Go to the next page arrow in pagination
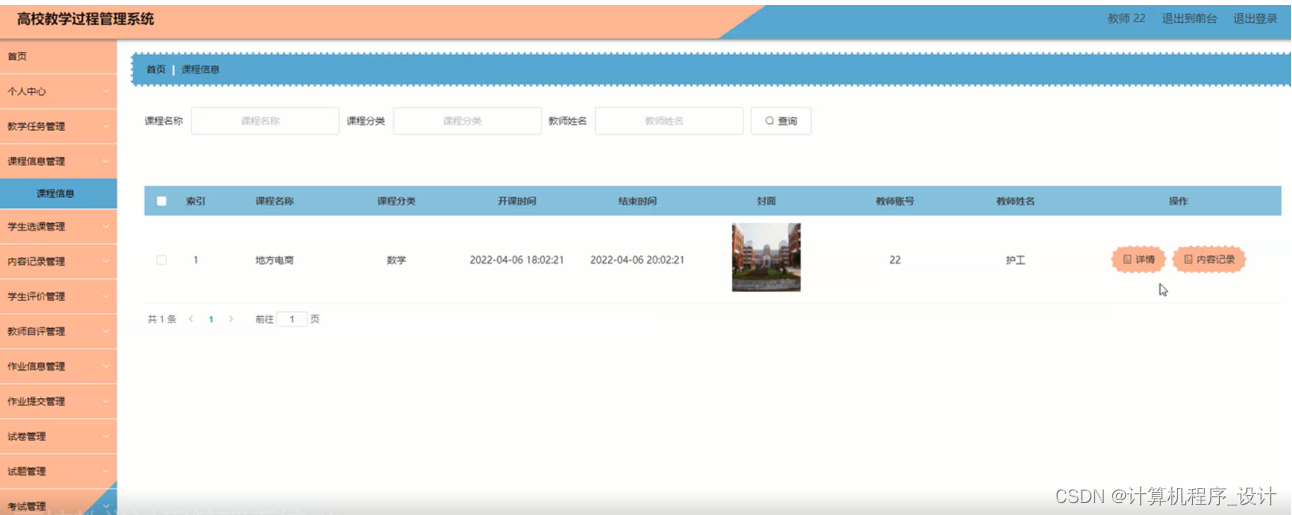The width and height of the screenshot is (1292, 515). pos(231,319)
